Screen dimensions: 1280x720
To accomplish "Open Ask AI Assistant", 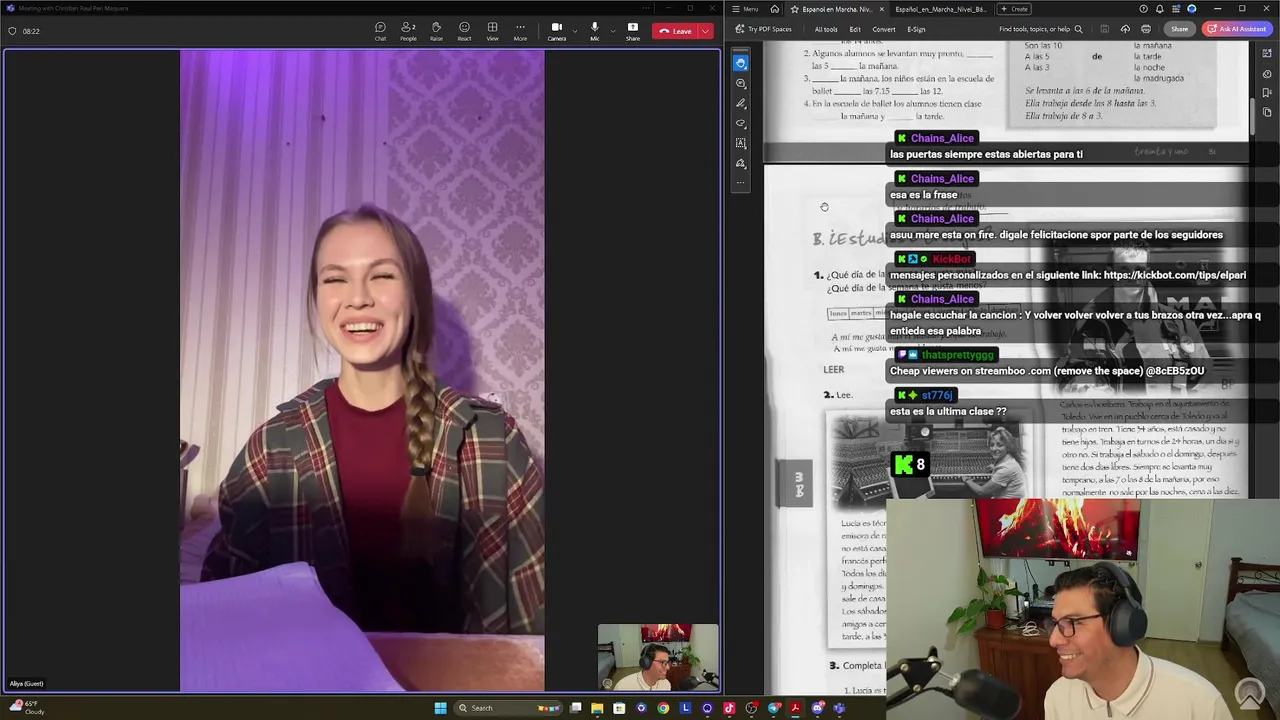I will (x=1237, y=29).
